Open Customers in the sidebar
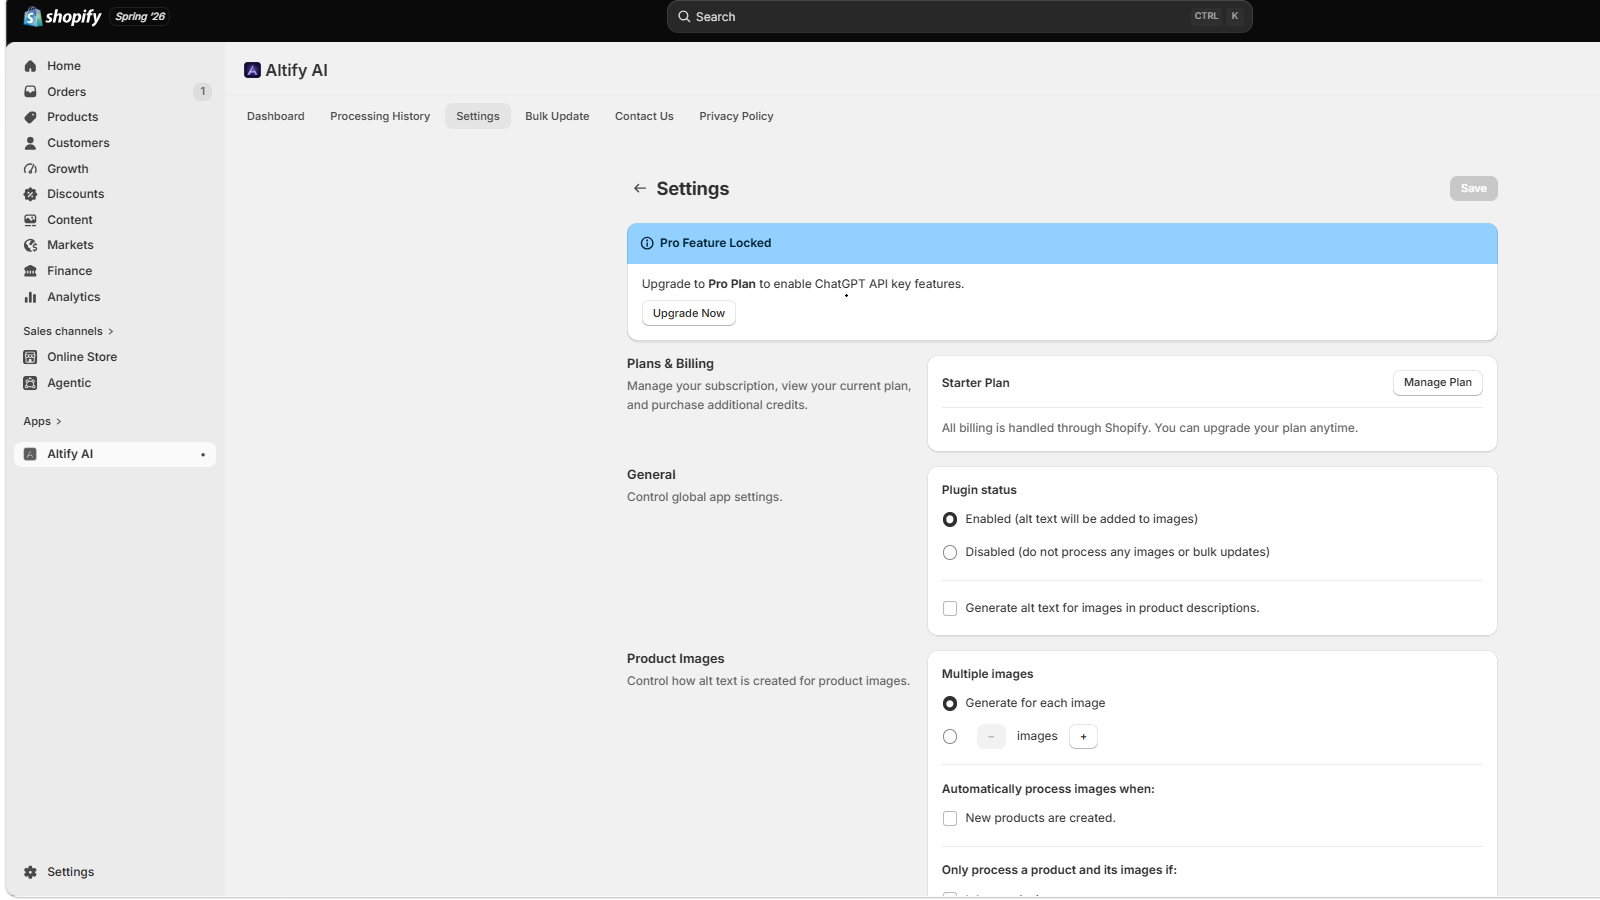This screenshot has width=1600, height=900. (115, 143)
